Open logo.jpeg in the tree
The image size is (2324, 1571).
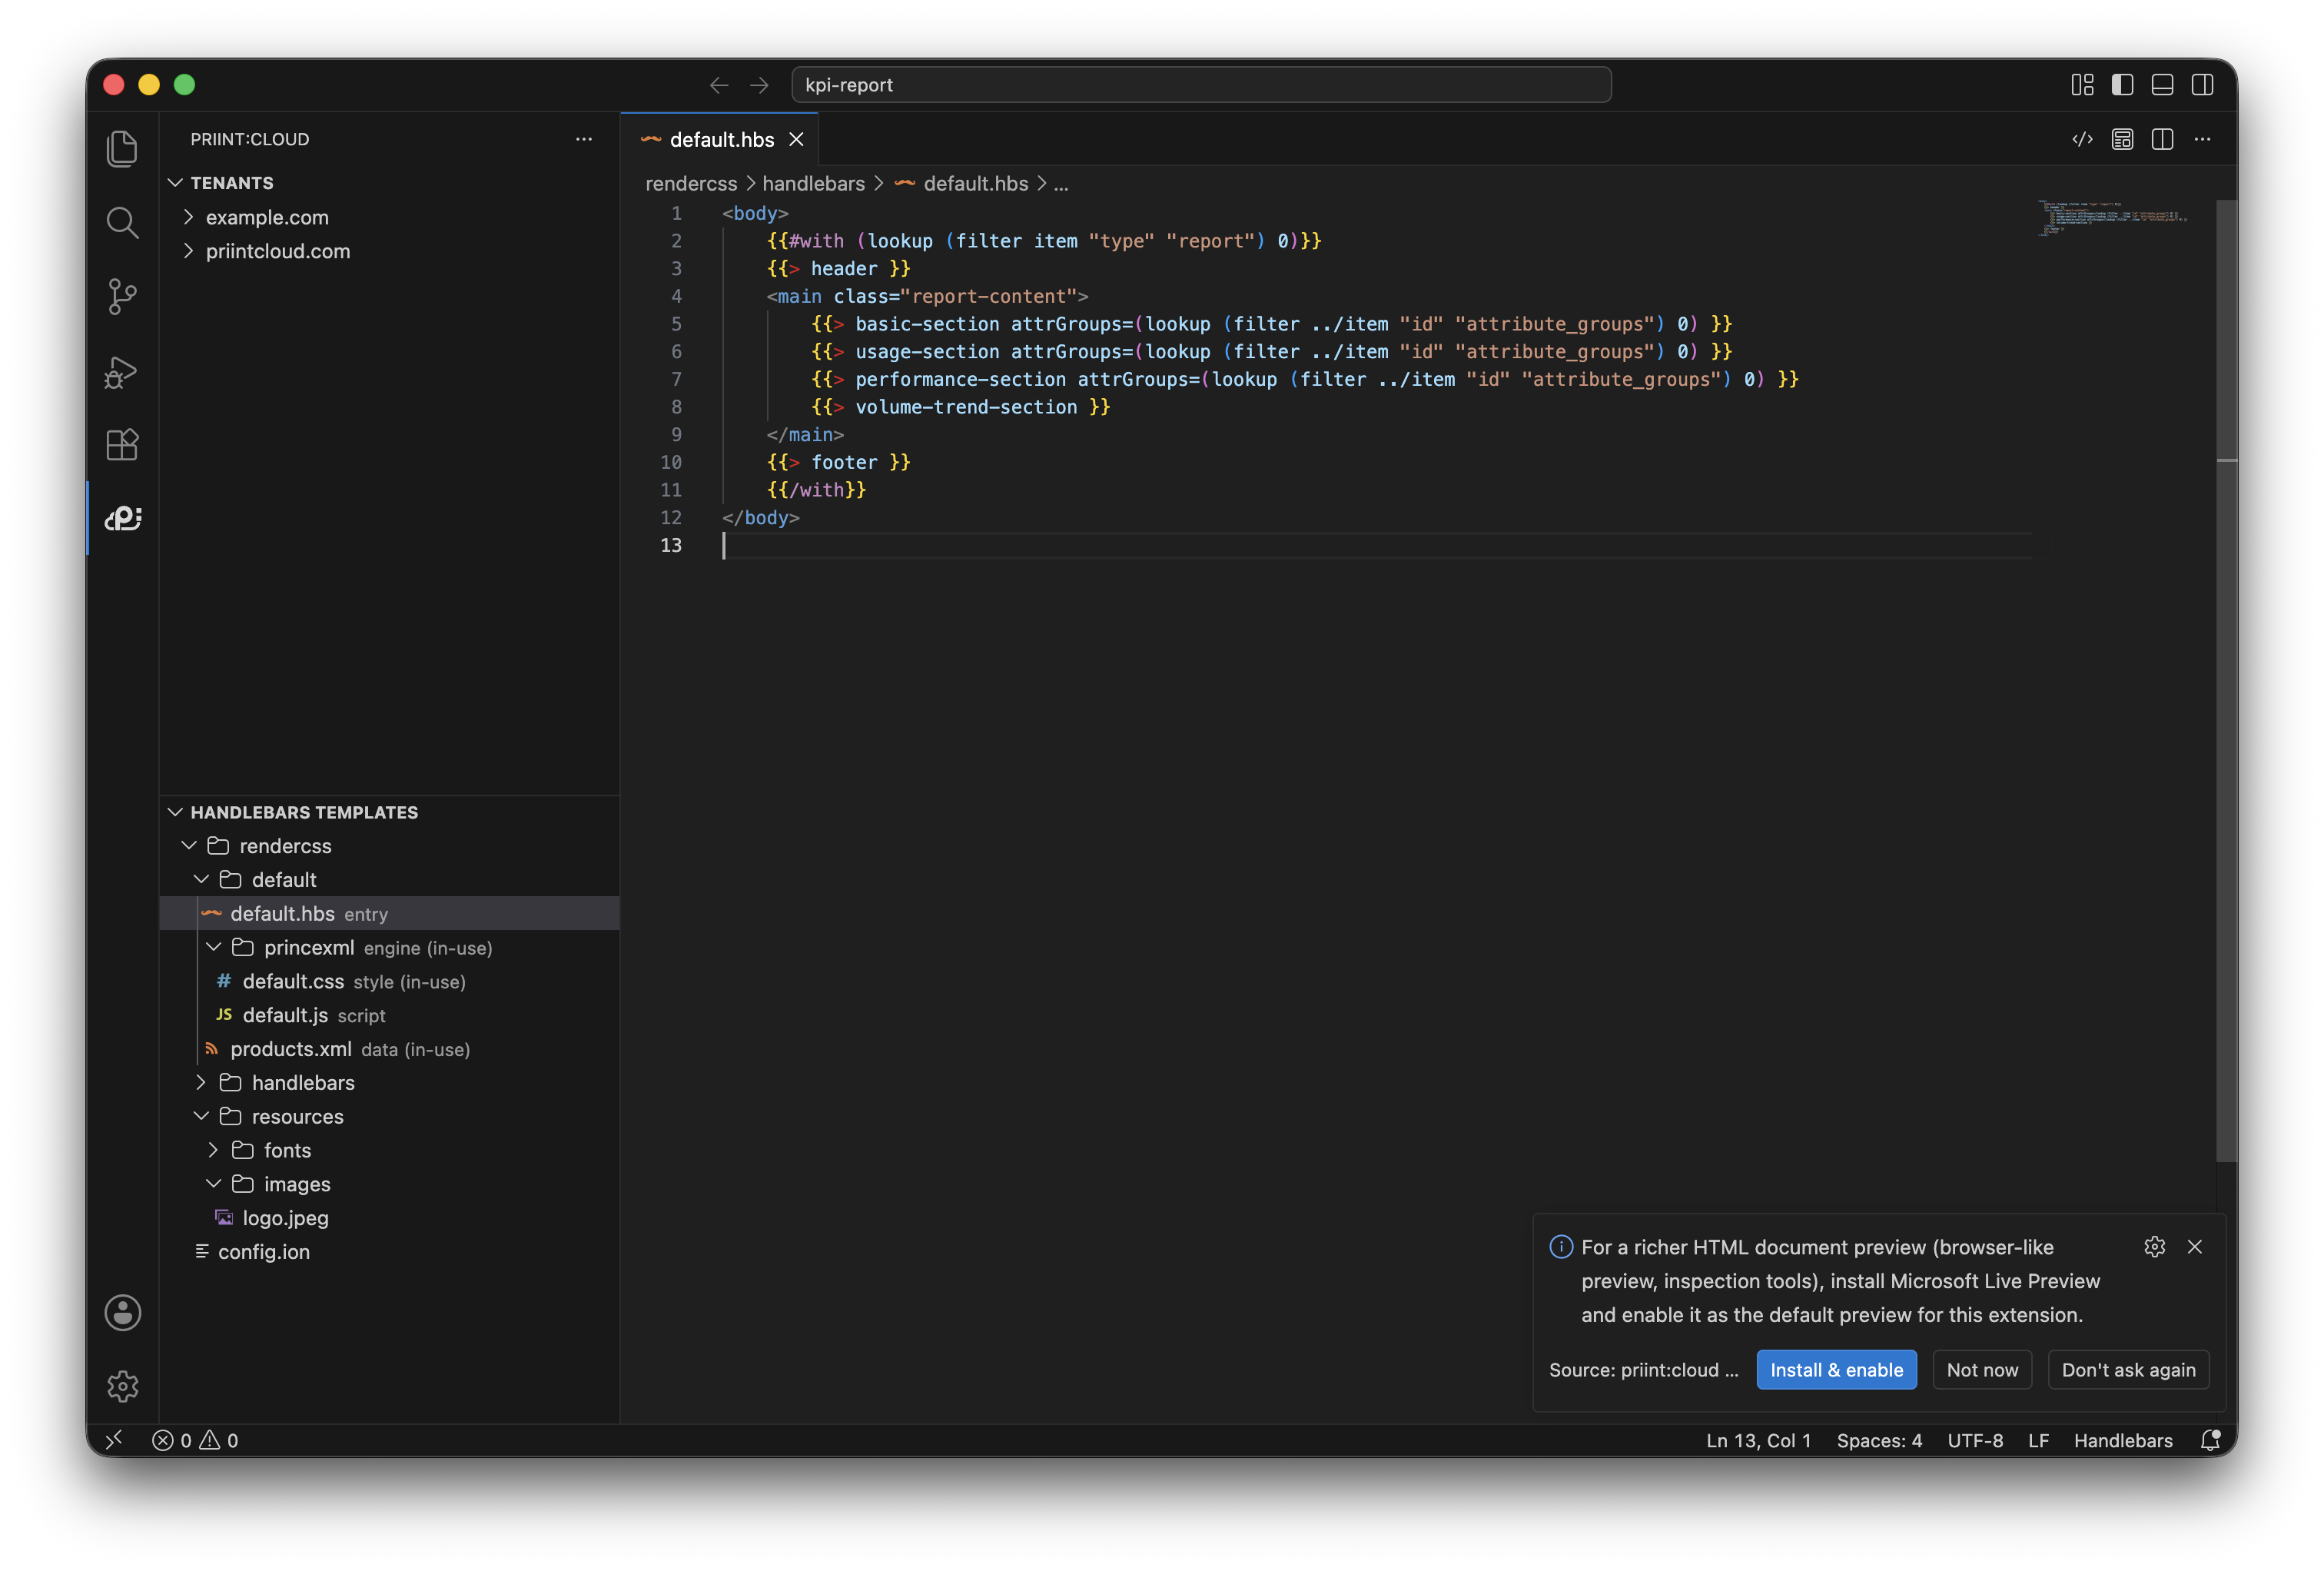point(389,1218)
